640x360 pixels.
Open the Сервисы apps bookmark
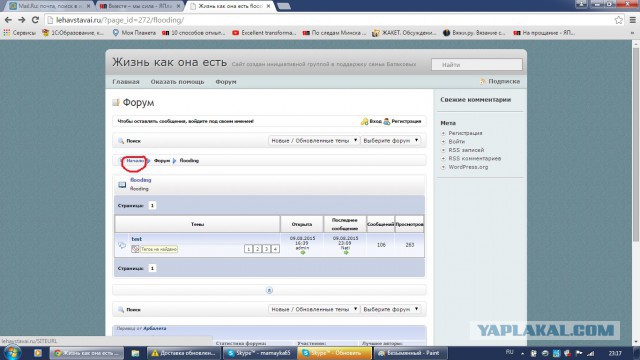[20, 33]
